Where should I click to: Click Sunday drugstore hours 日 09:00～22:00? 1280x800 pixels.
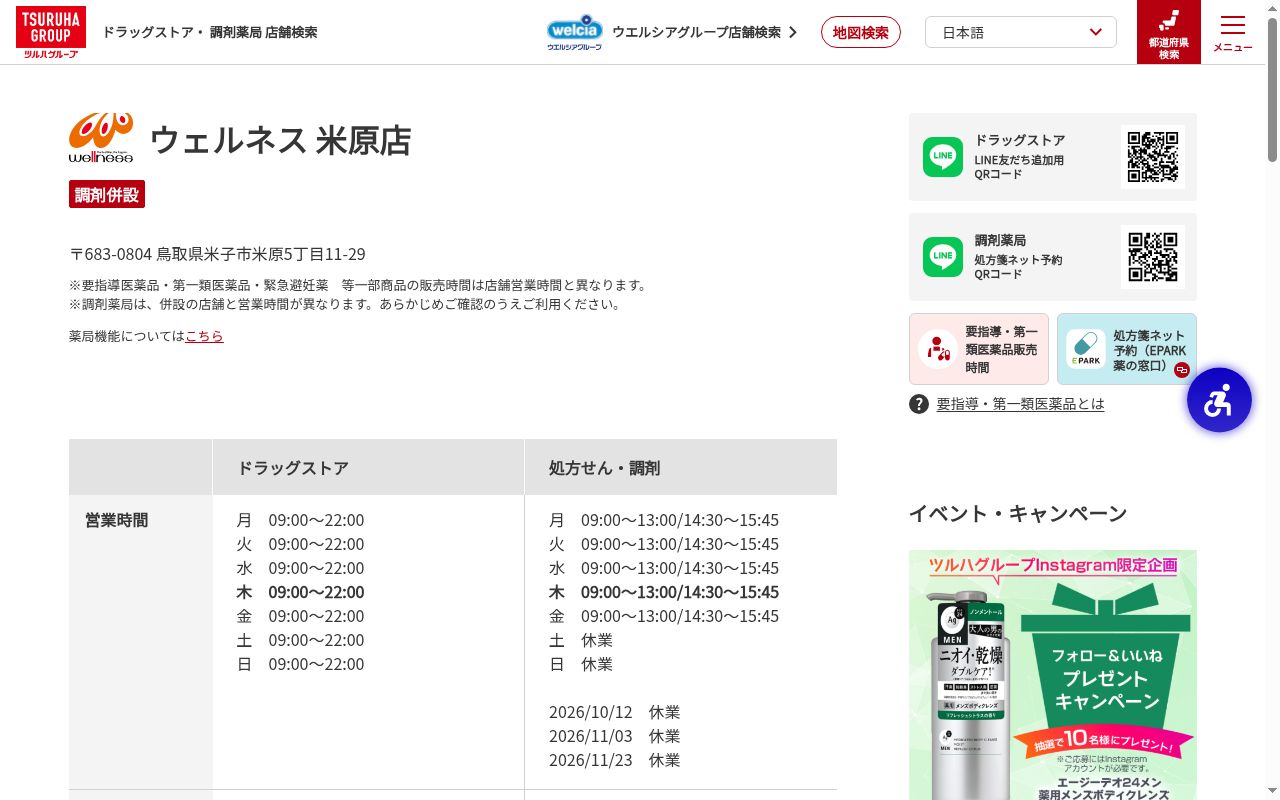point(300,664)
